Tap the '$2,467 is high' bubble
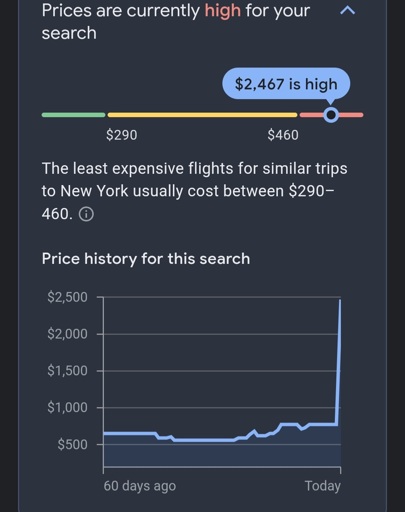405x512 pixels. click(x=286, y=84)
